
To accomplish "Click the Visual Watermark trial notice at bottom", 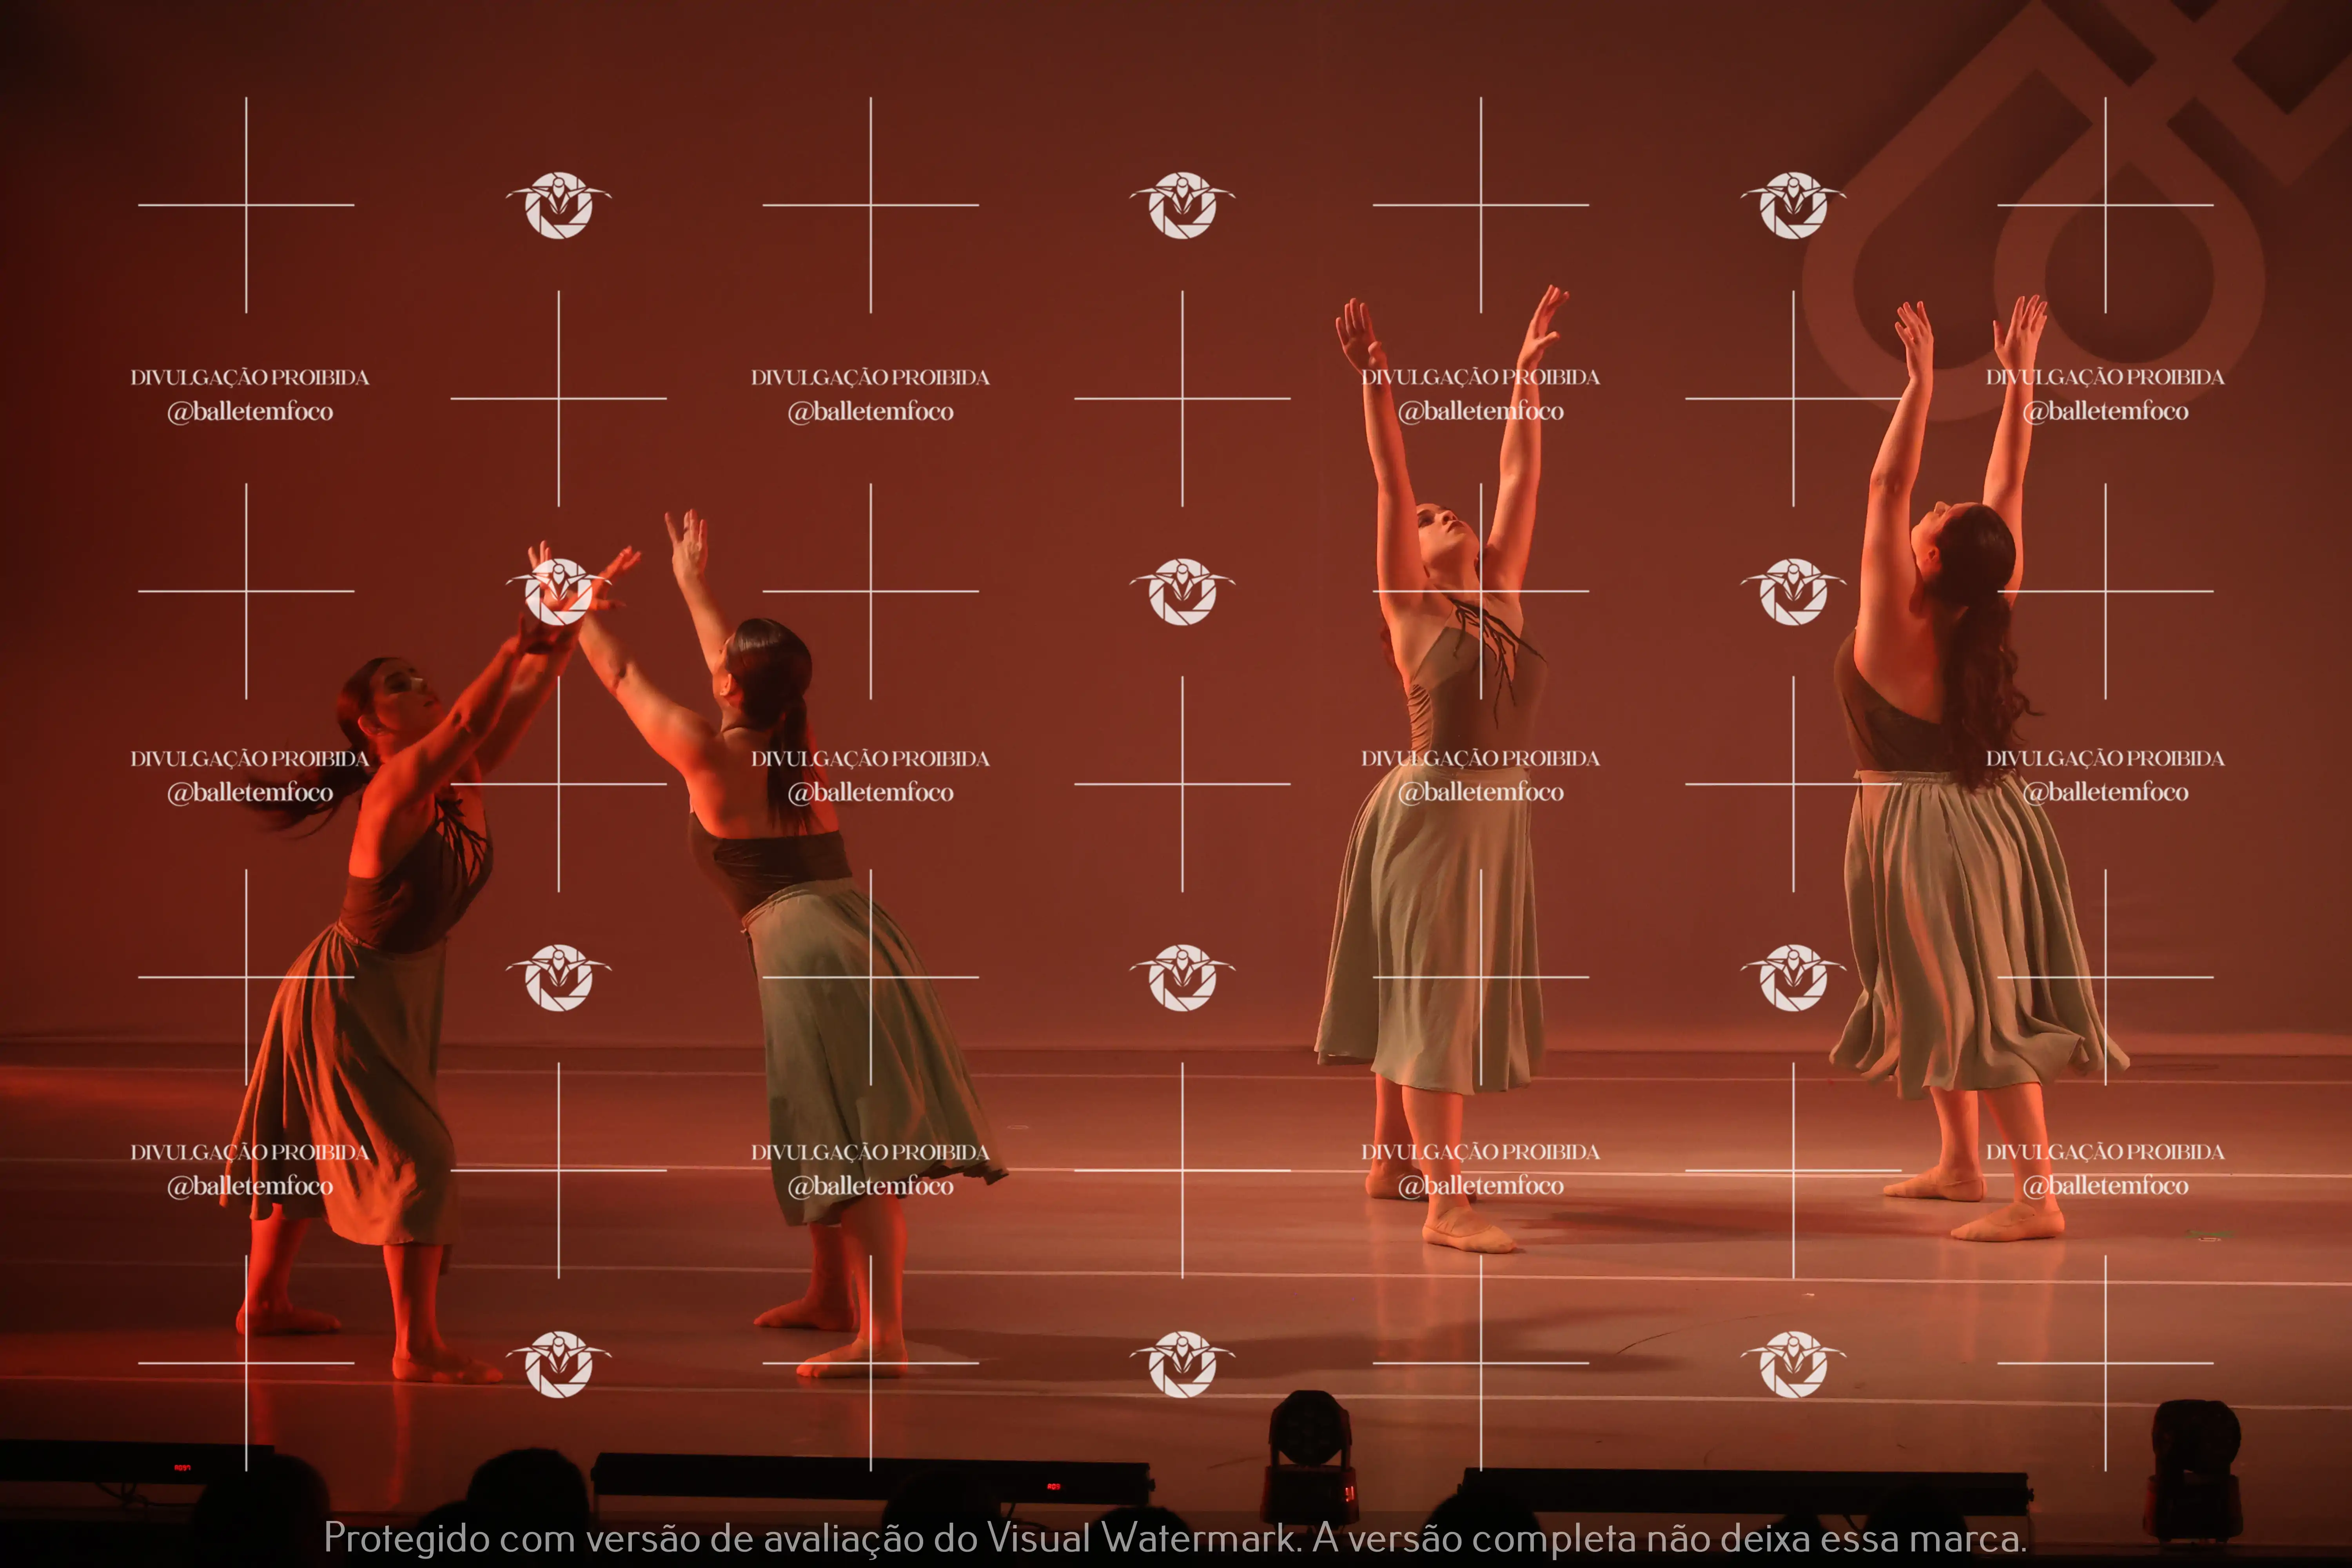I will (1175, 1538).
